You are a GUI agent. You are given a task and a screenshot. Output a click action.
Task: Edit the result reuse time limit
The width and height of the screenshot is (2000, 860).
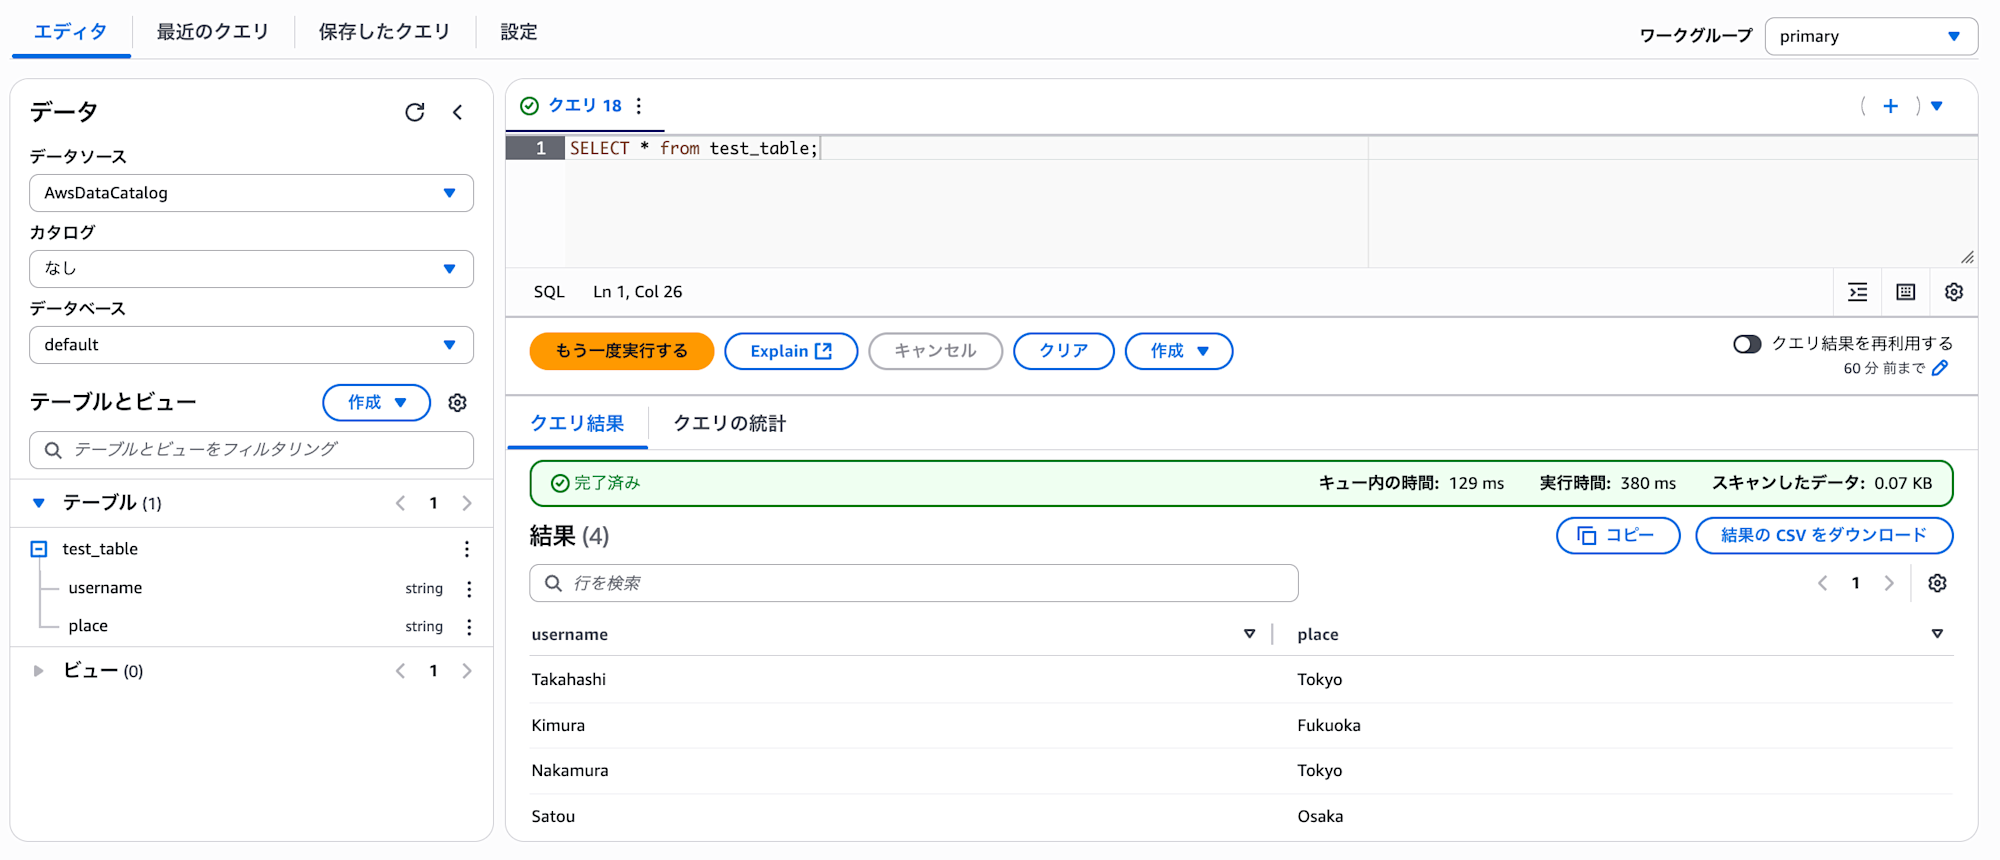1940,368
